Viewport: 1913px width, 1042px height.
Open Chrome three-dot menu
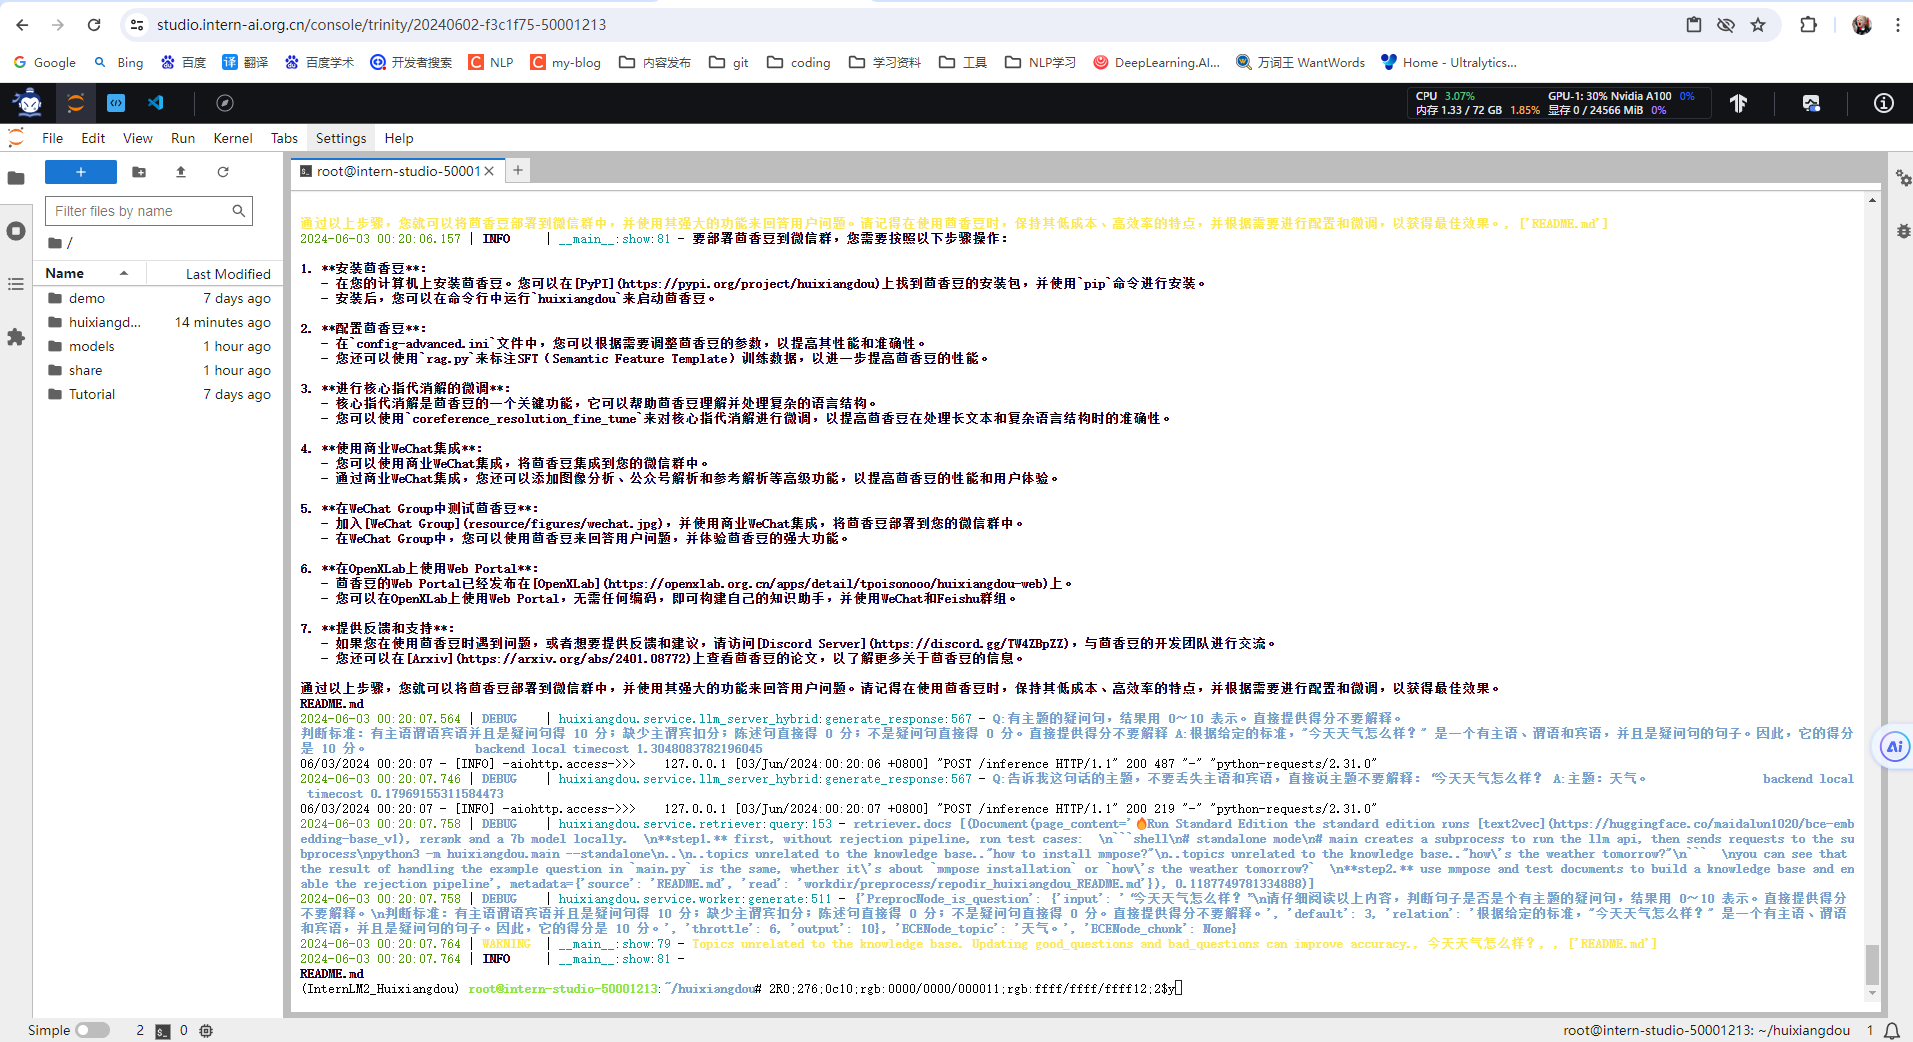pos(1897,25)
